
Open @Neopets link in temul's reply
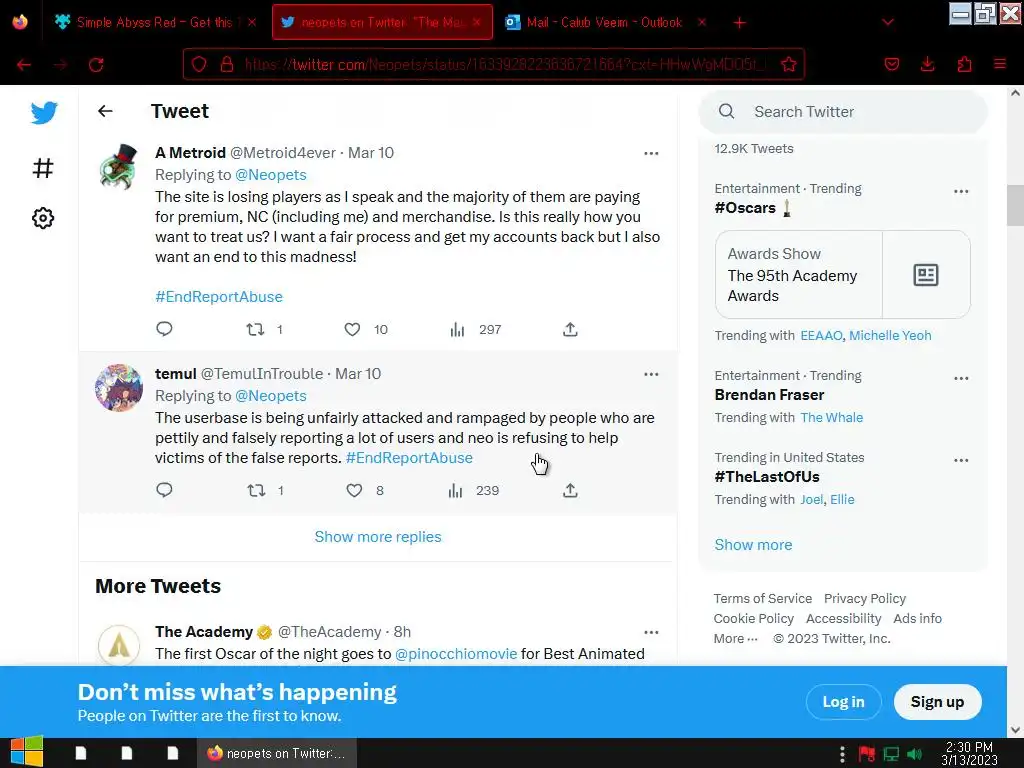[270, 396]
